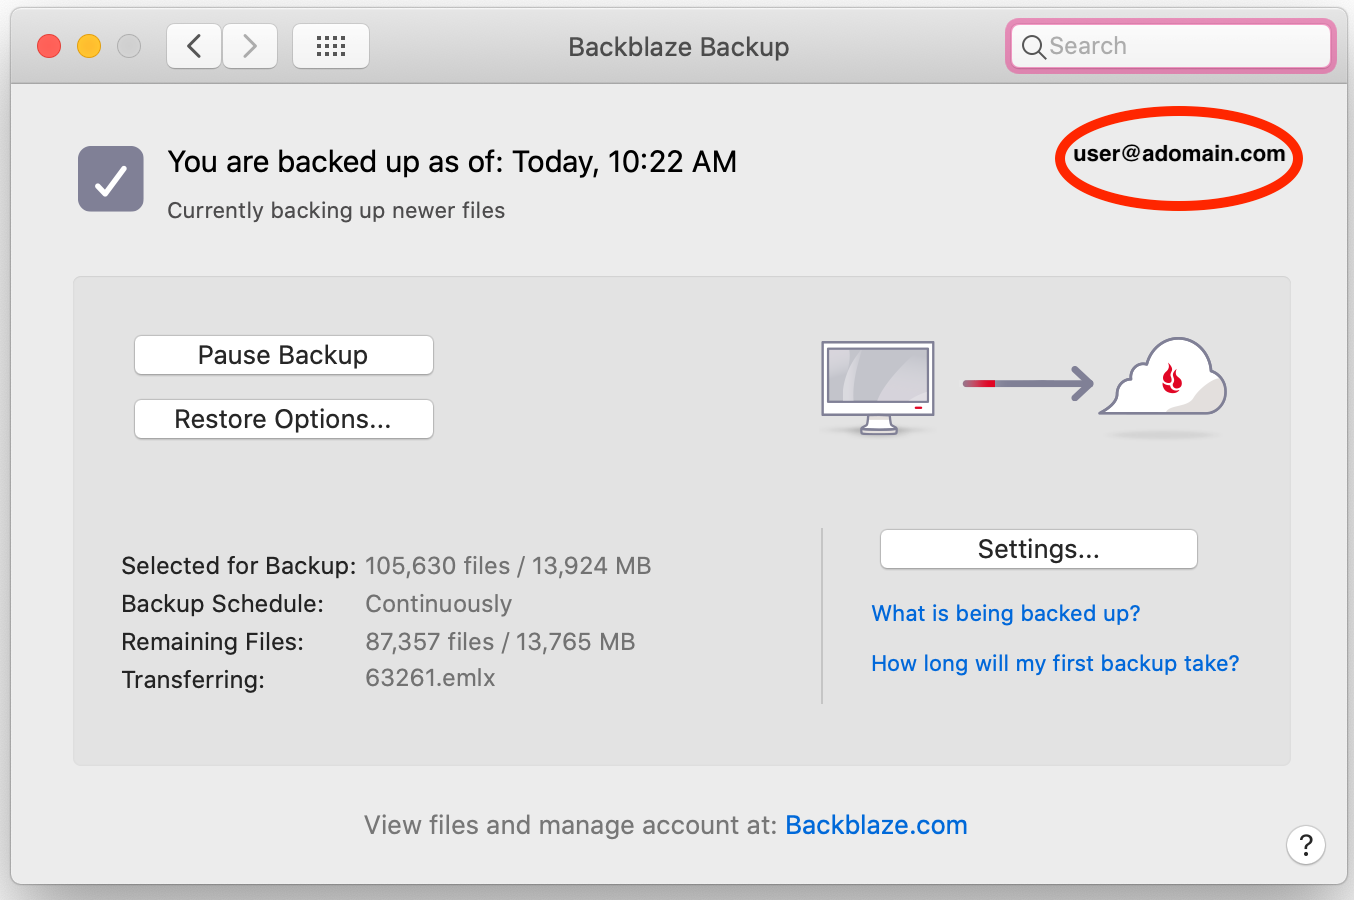
Task: Click 'View files and manage account at:' text
Action: tap(570, 825)
